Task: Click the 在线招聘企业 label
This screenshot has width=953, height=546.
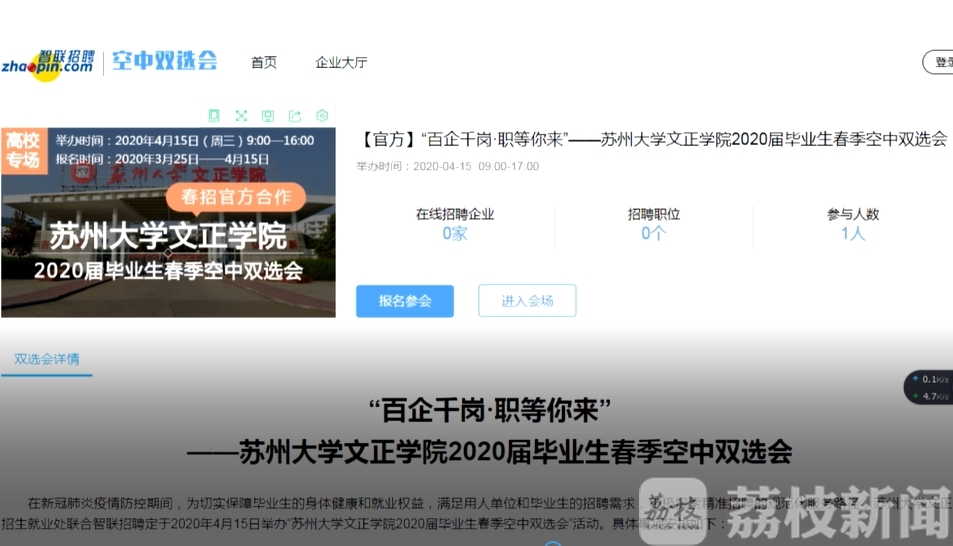Action: point(455,214)
